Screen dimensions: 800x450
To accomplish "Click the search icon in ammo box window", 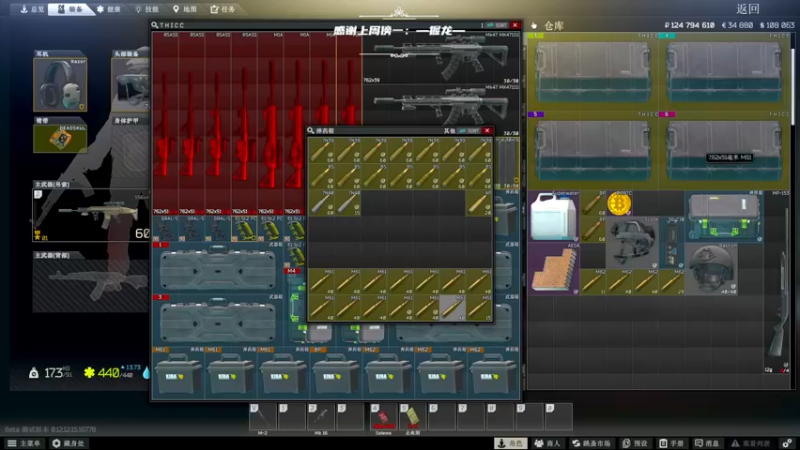I will pyautogui.click(x=311, y=131).
